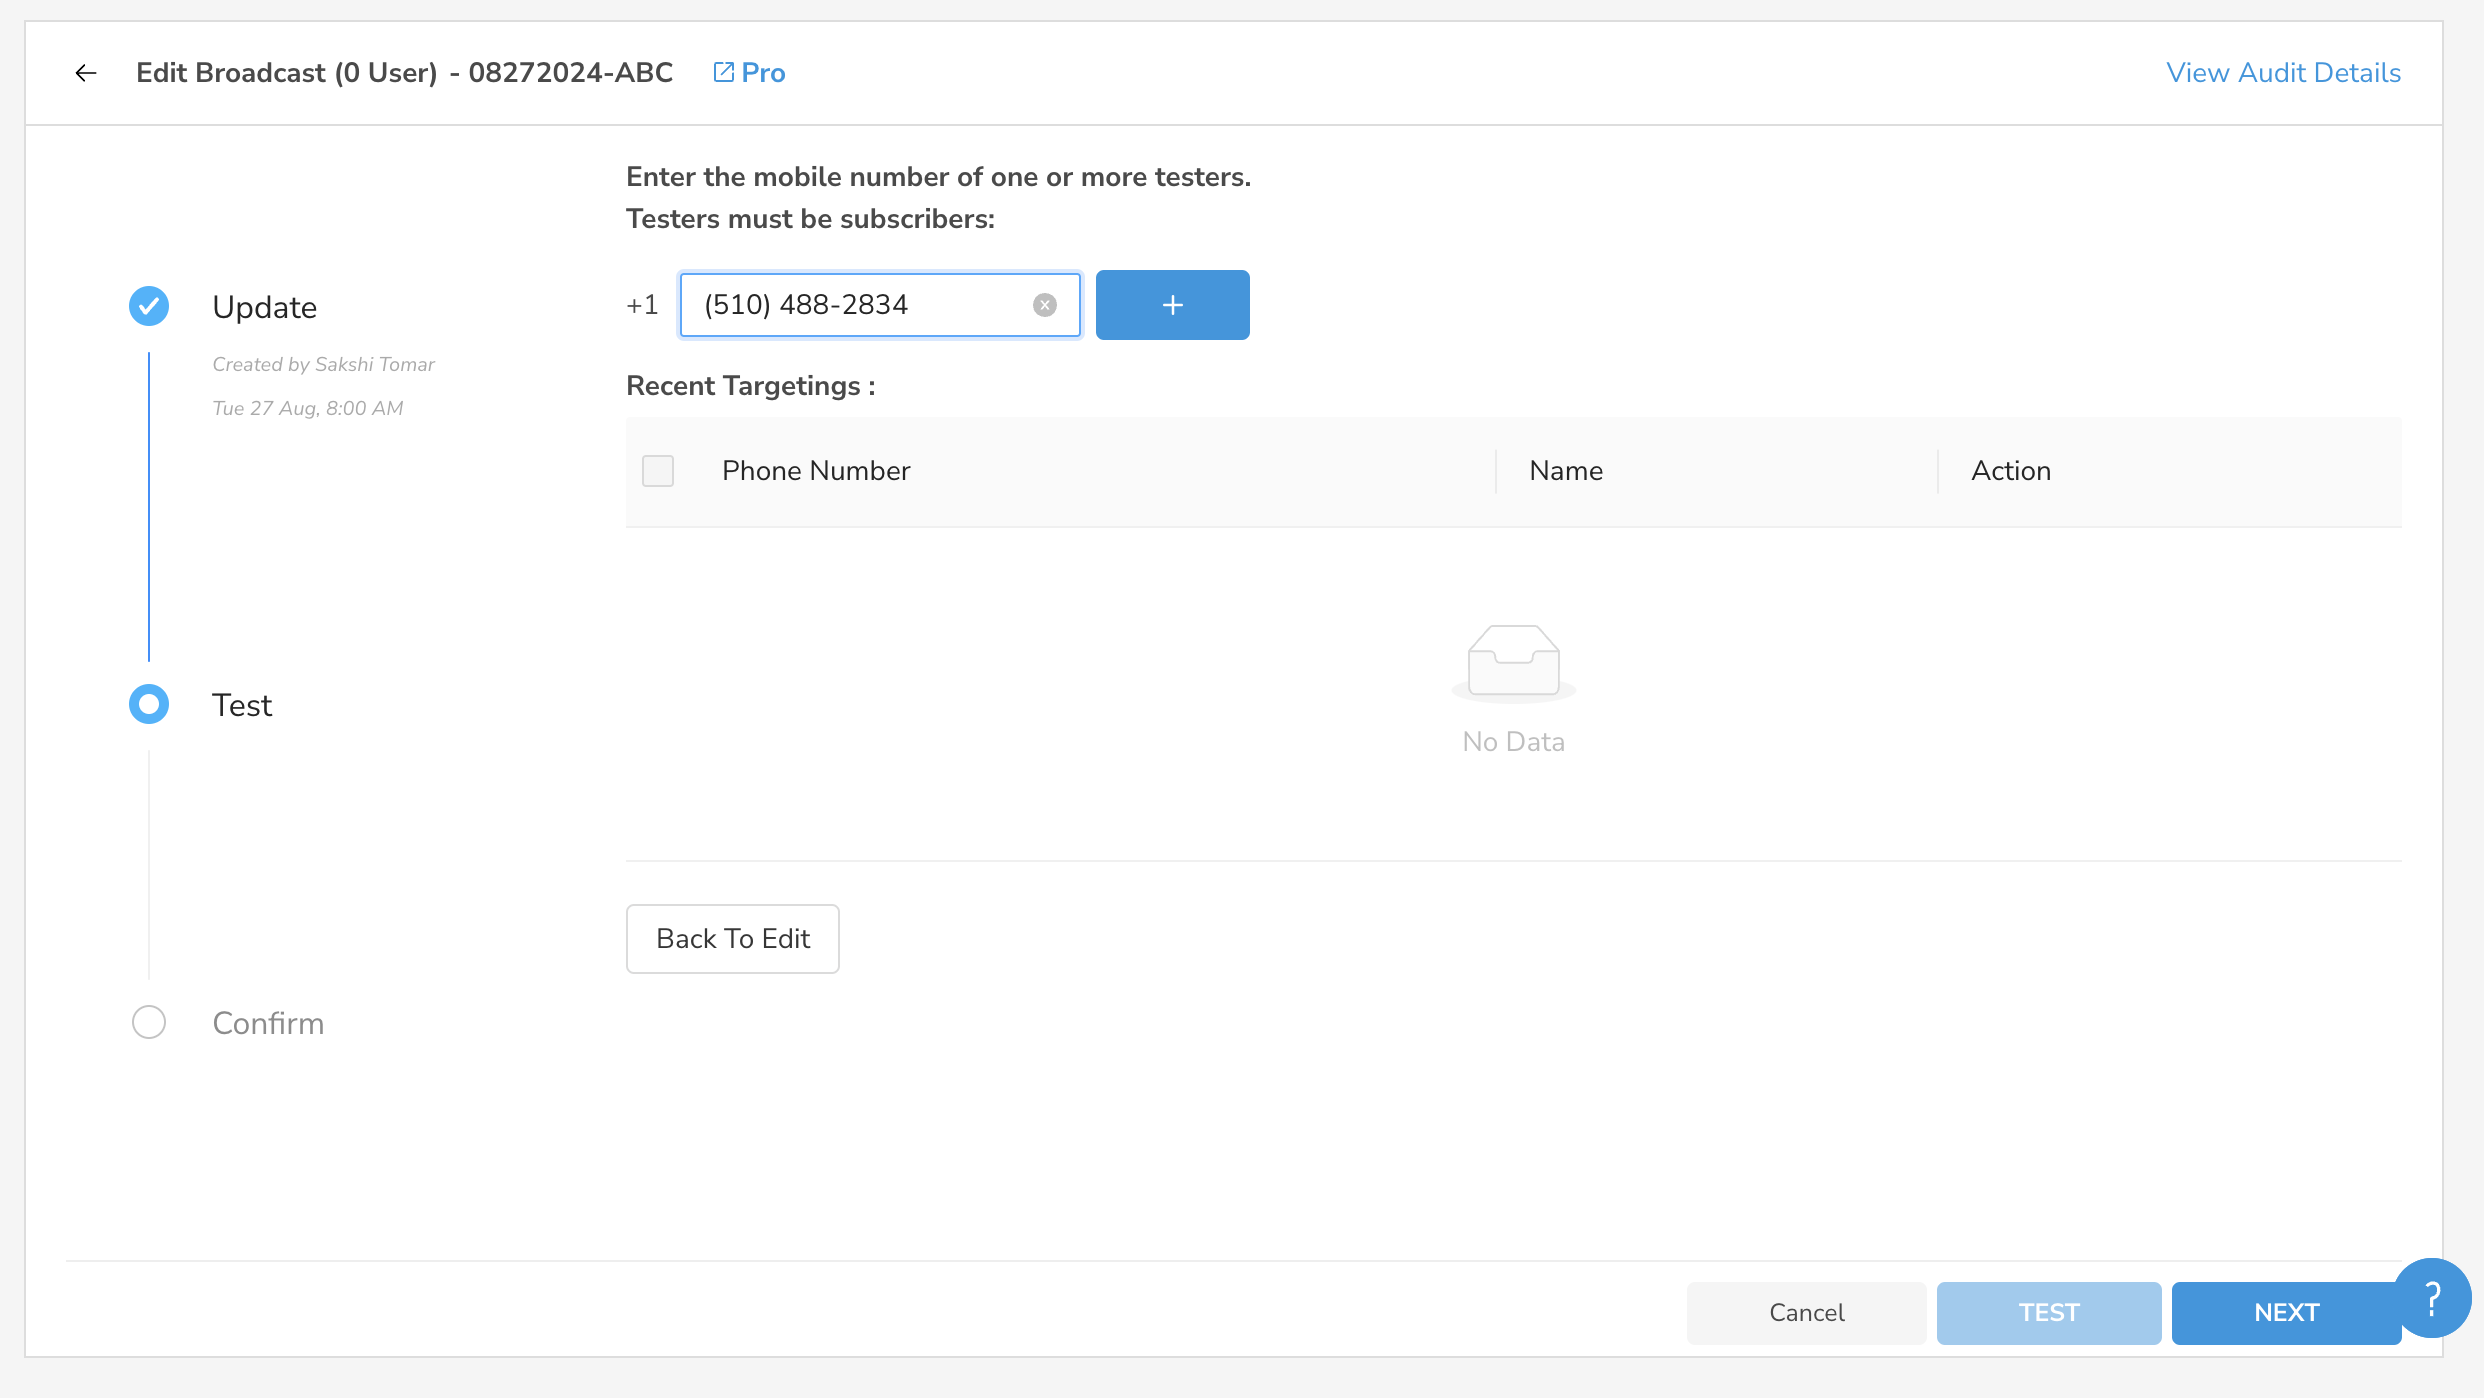Select the Confirm step circle indicator
Screen dimensions: 2484x1398
tap(149, 1022)
